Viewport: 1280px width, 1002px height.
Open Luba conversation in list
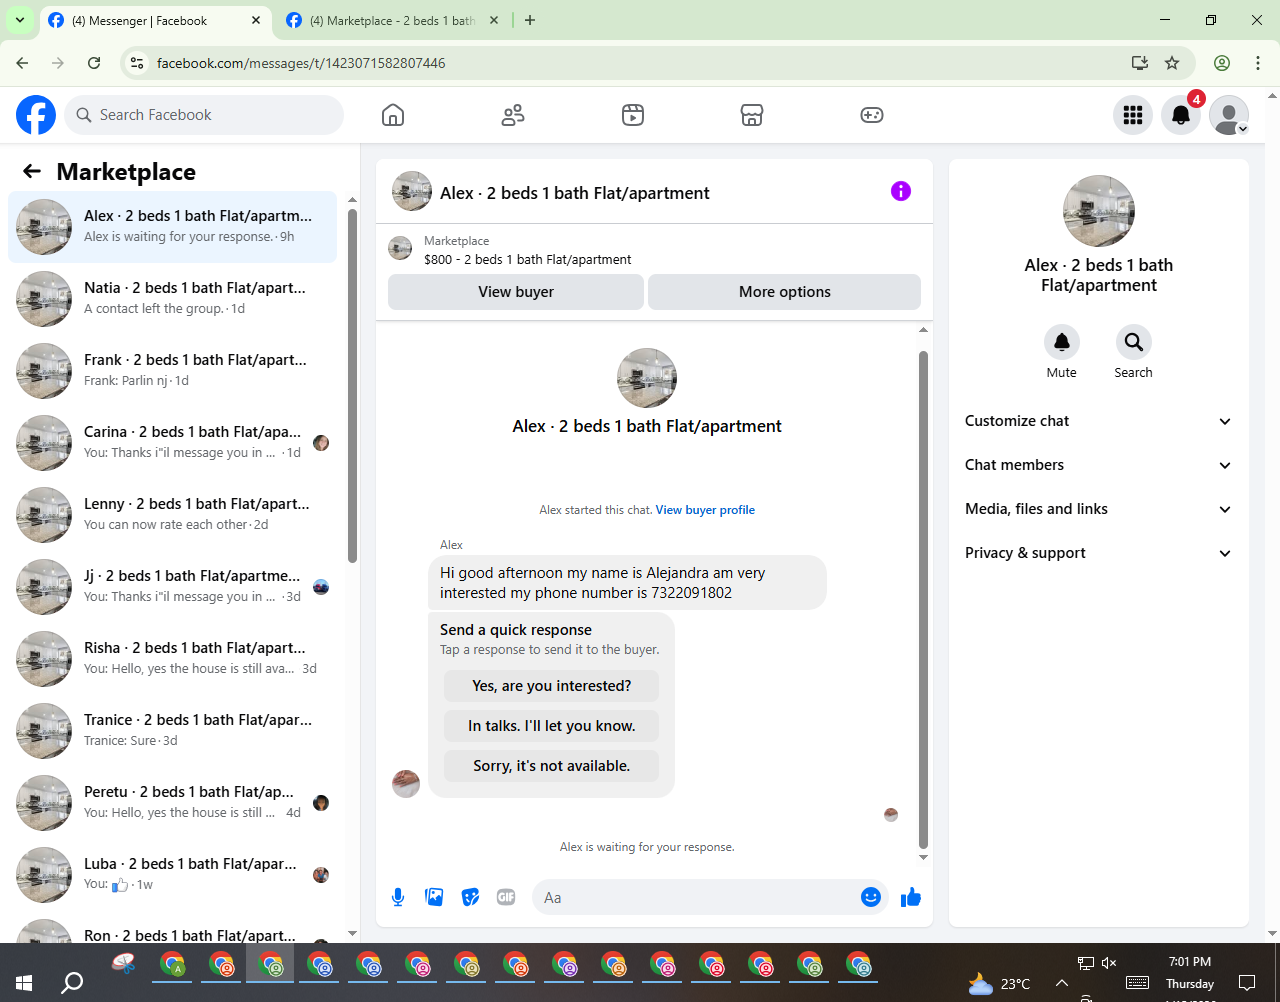pyautogui.click(x=172, y=874)
